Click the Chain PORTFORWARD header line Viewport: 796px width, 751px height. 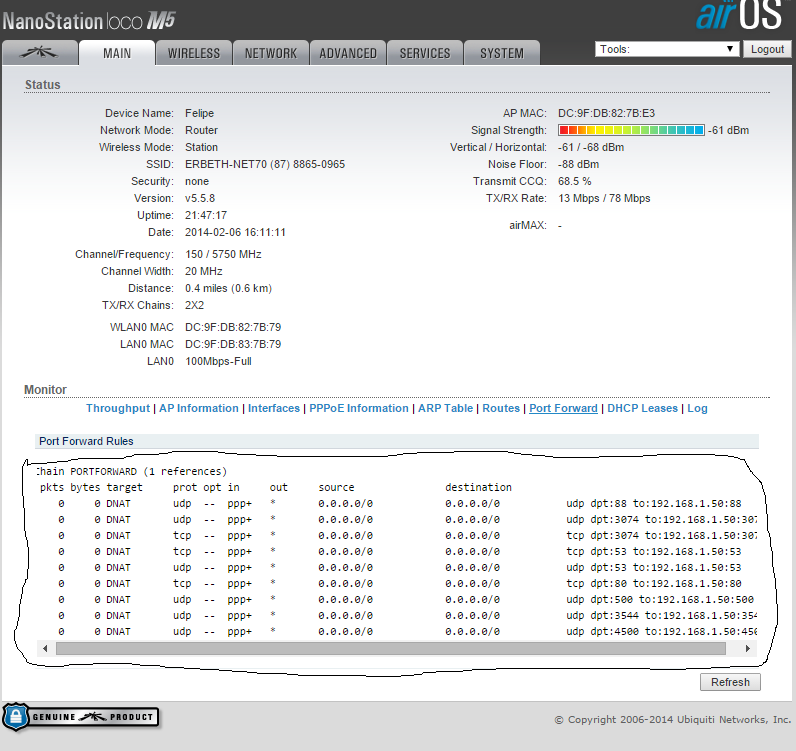pyautogui.click(x=131, y=472)
